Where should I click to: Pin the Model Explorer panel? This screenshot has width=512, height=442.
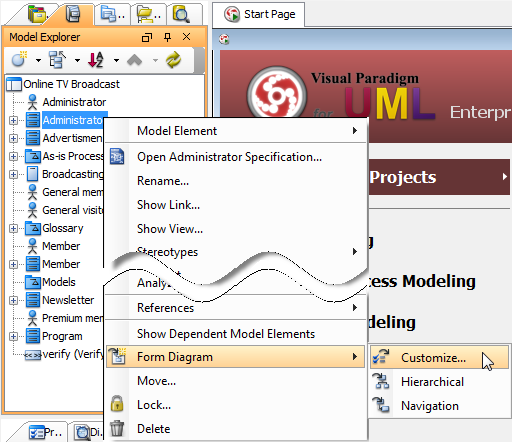(x=167, y=37)
